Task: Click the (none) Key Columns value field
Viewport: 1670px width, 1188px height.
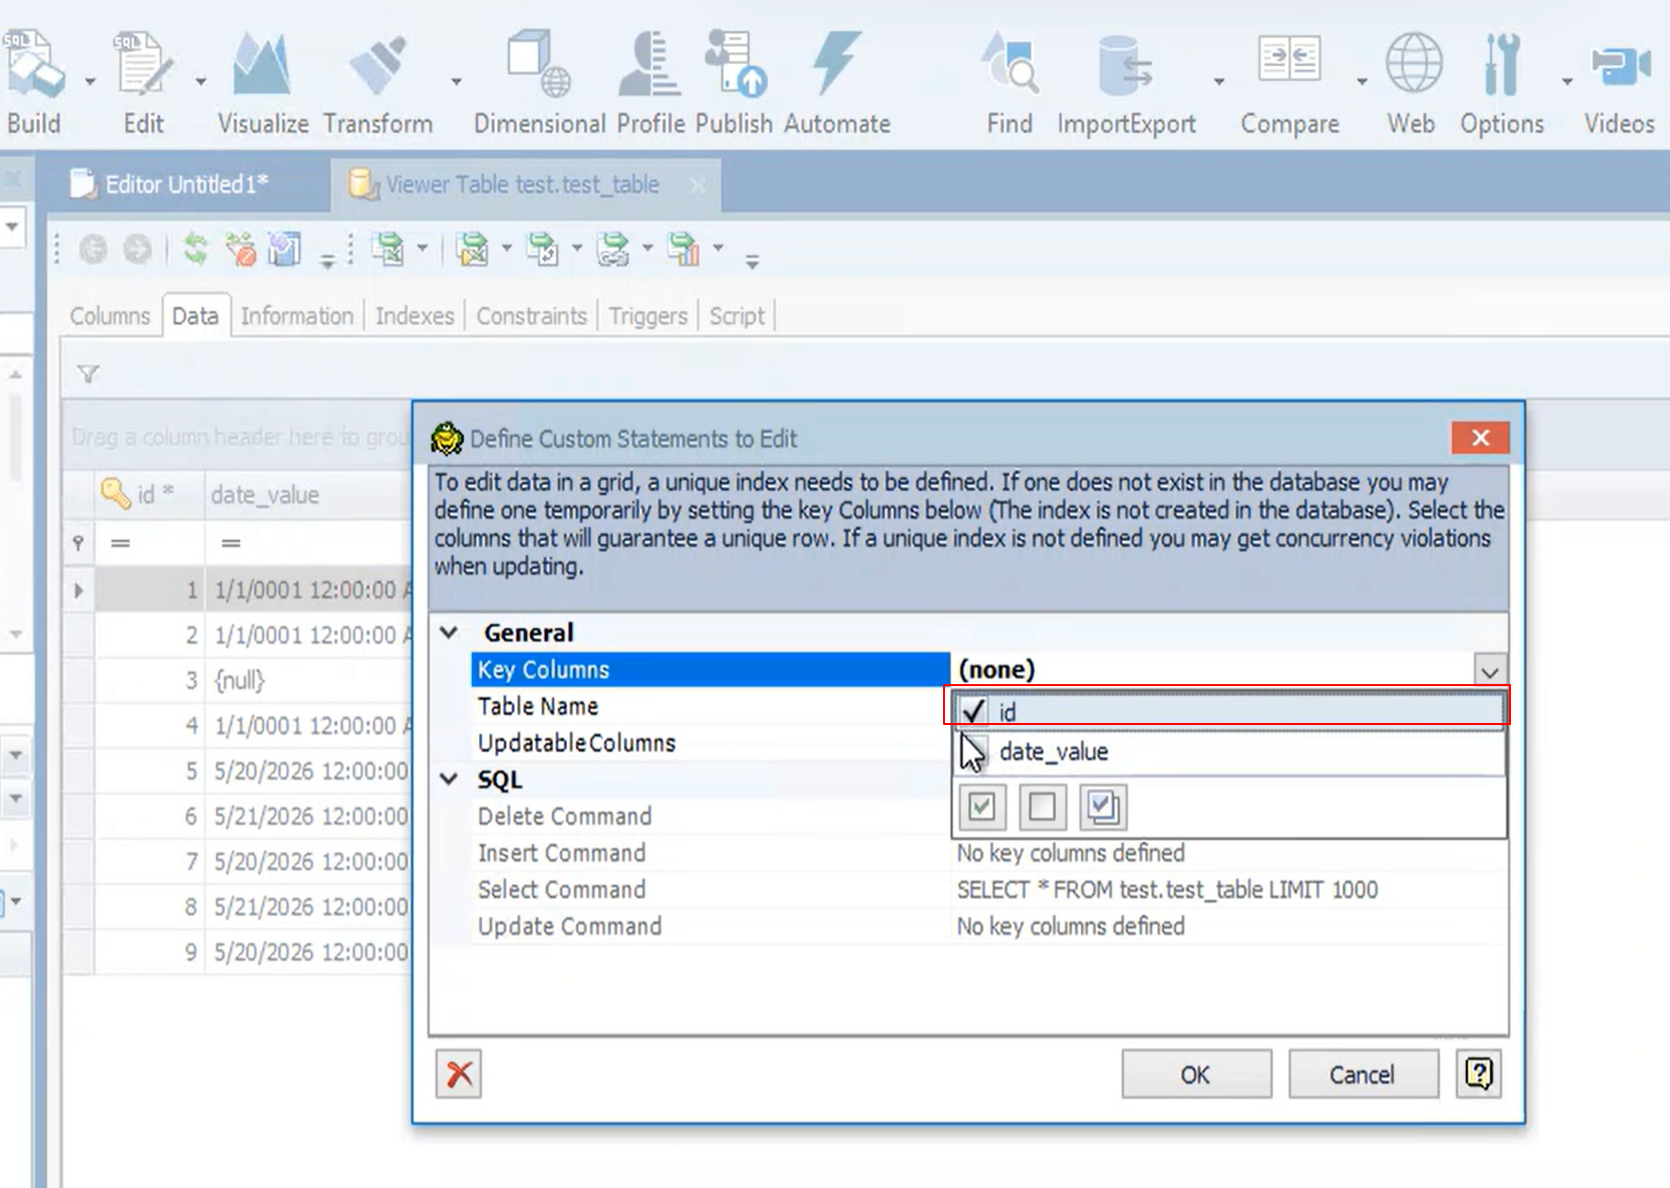Action: (x=1212, y=669)
